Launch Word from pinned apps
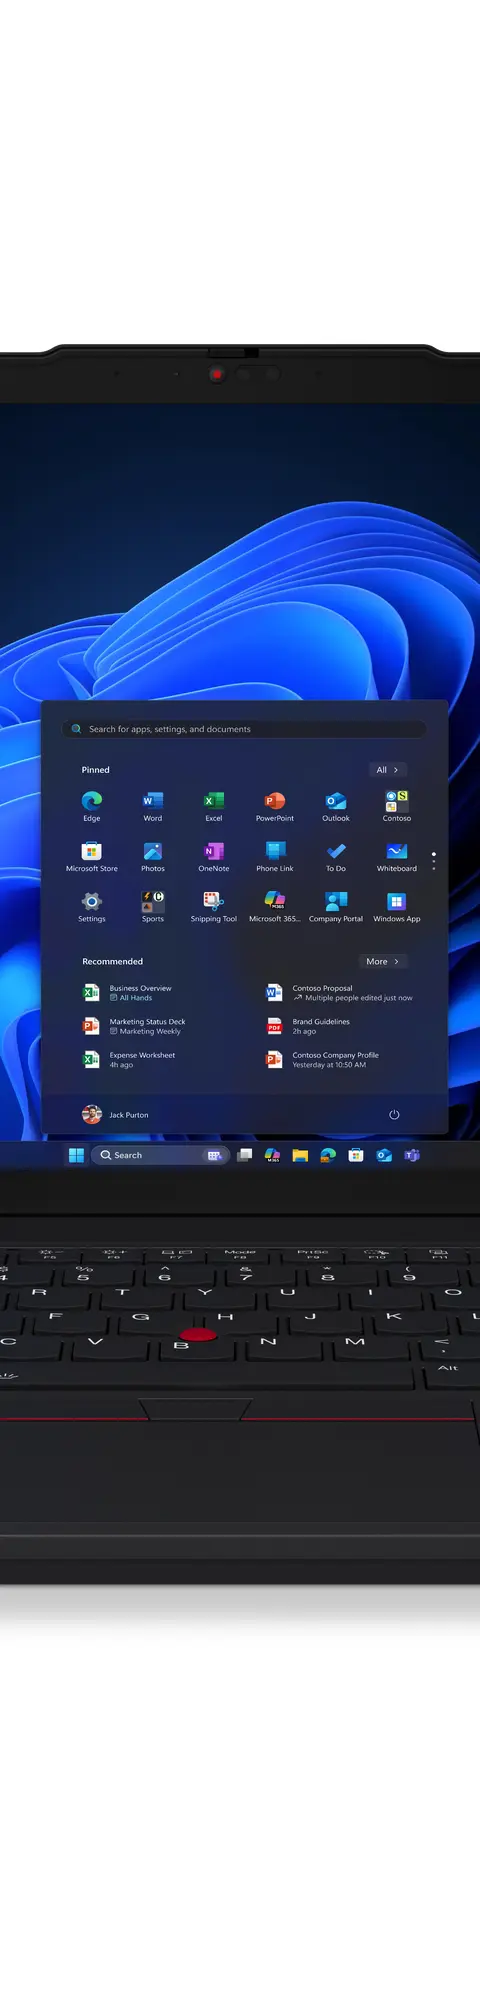This screenshot has height=2000, width=480. point(152,805)
